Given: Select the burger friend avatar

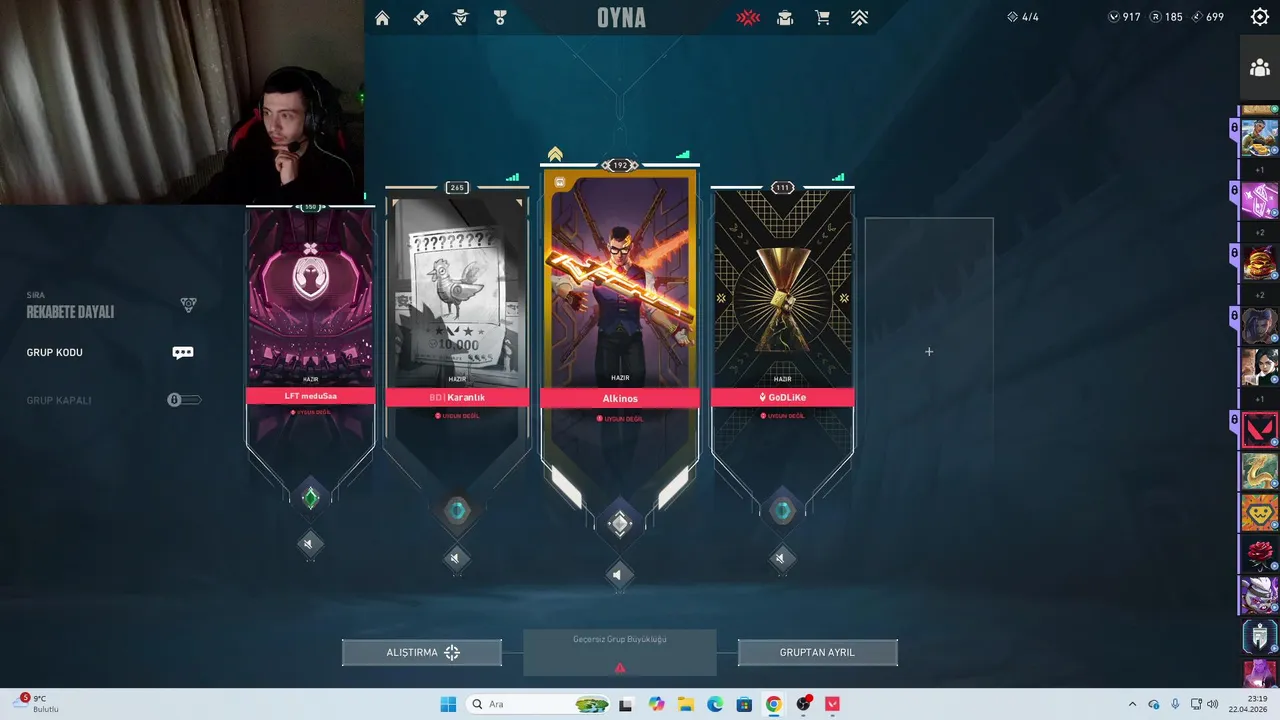Looking at the screenshot, I should (1260, 263).
